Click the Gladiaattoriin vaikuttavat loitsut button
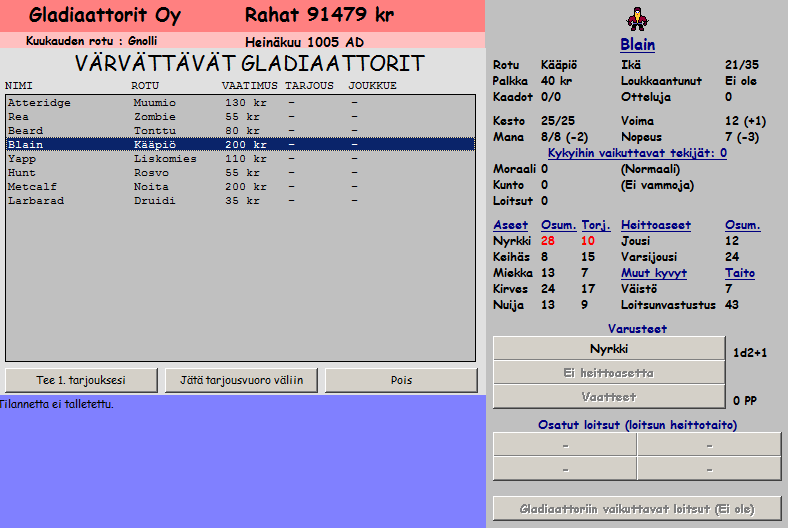This screenshot has width=788, height=528. coord(637,509)
